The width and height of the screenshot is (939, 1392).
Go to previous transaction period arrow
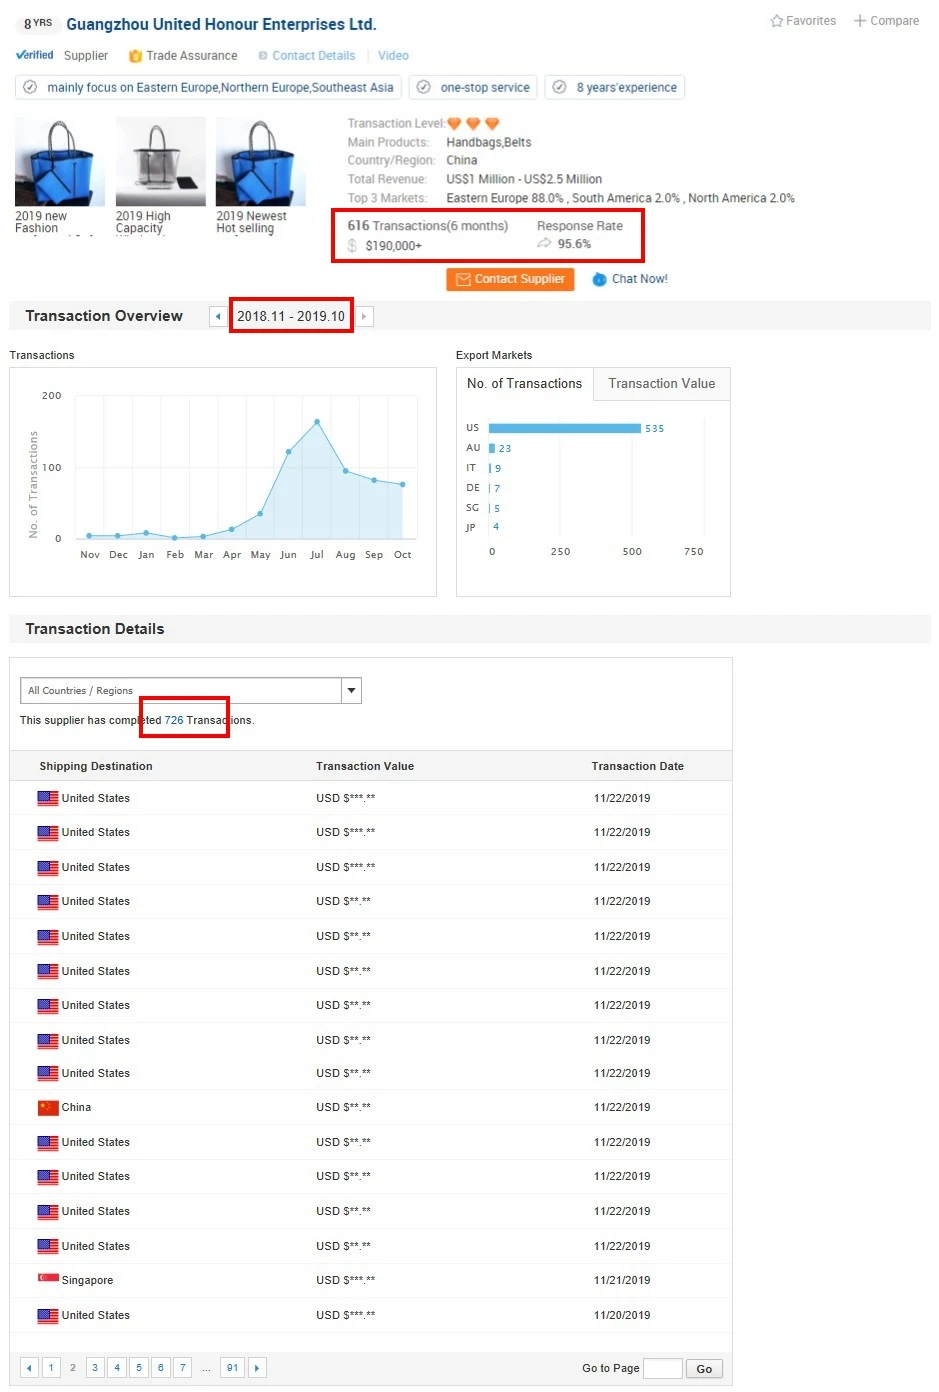coord(218,317)
